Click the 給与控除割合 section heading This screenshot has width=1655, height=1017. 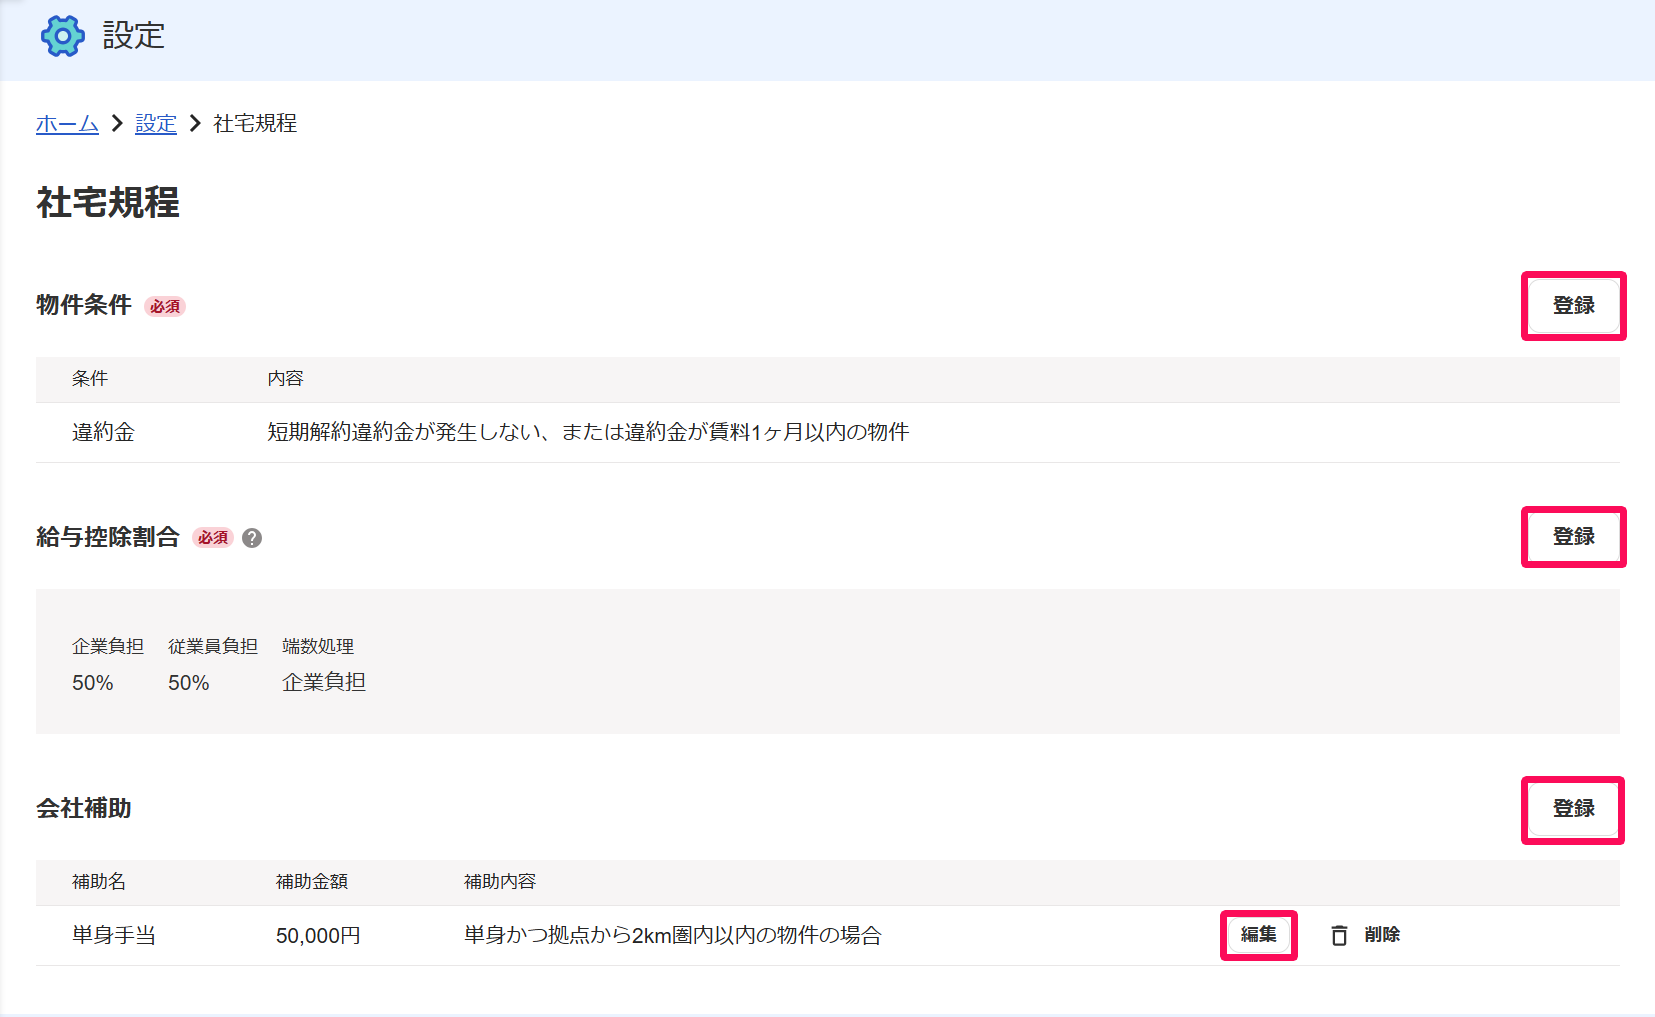click(x=108, y=537)
